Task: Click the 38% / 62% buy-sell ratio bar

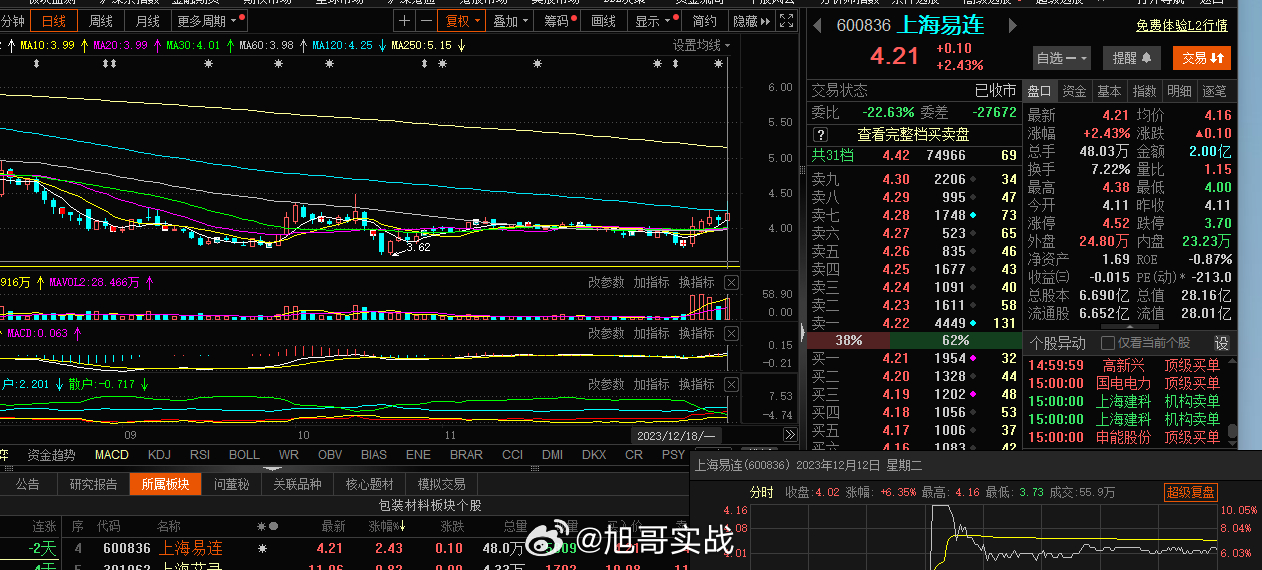Action: (913, 341)
